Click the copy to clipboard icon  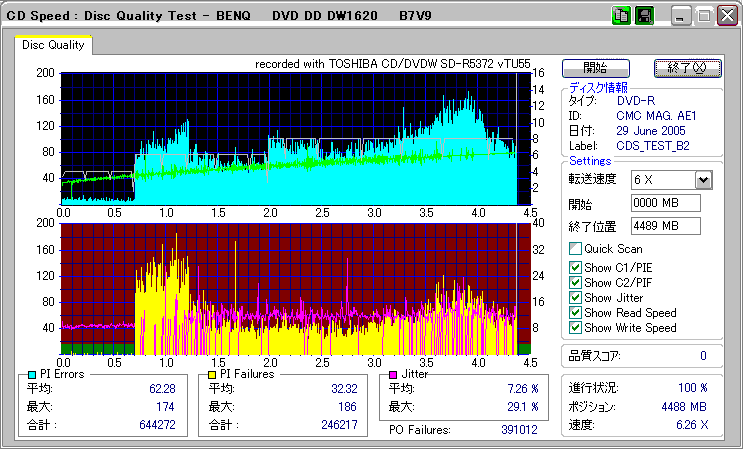click(x=621, y=16)
